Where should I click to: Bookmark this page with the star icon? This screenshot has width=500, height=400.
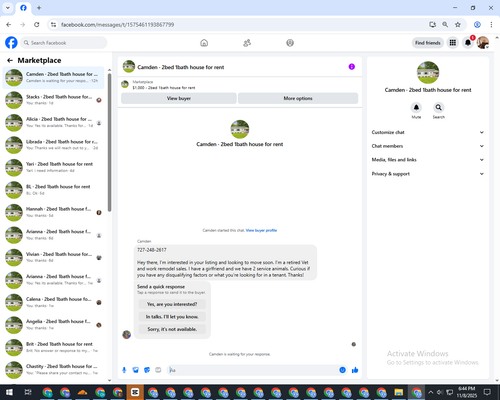[458, 25]
